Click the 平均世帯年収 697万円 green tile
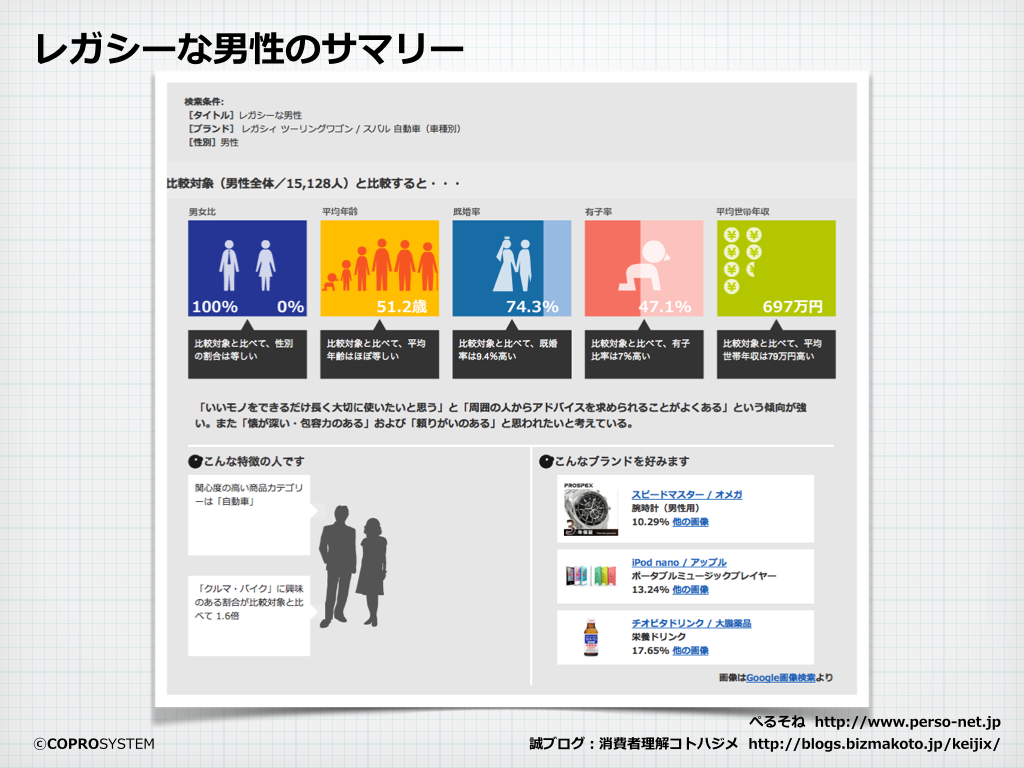The width and height of the screenshot is (1024, 768). click(x=776, y=268)
